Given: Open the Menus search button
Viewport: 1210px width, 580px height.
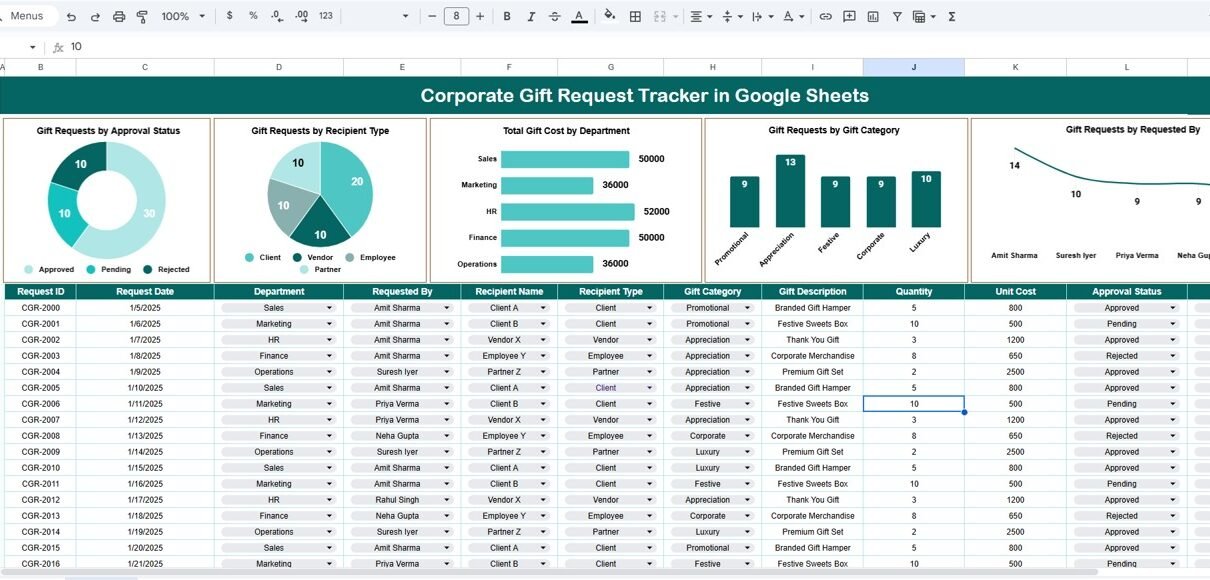Looking at the screenshot, I should [27, 17].
